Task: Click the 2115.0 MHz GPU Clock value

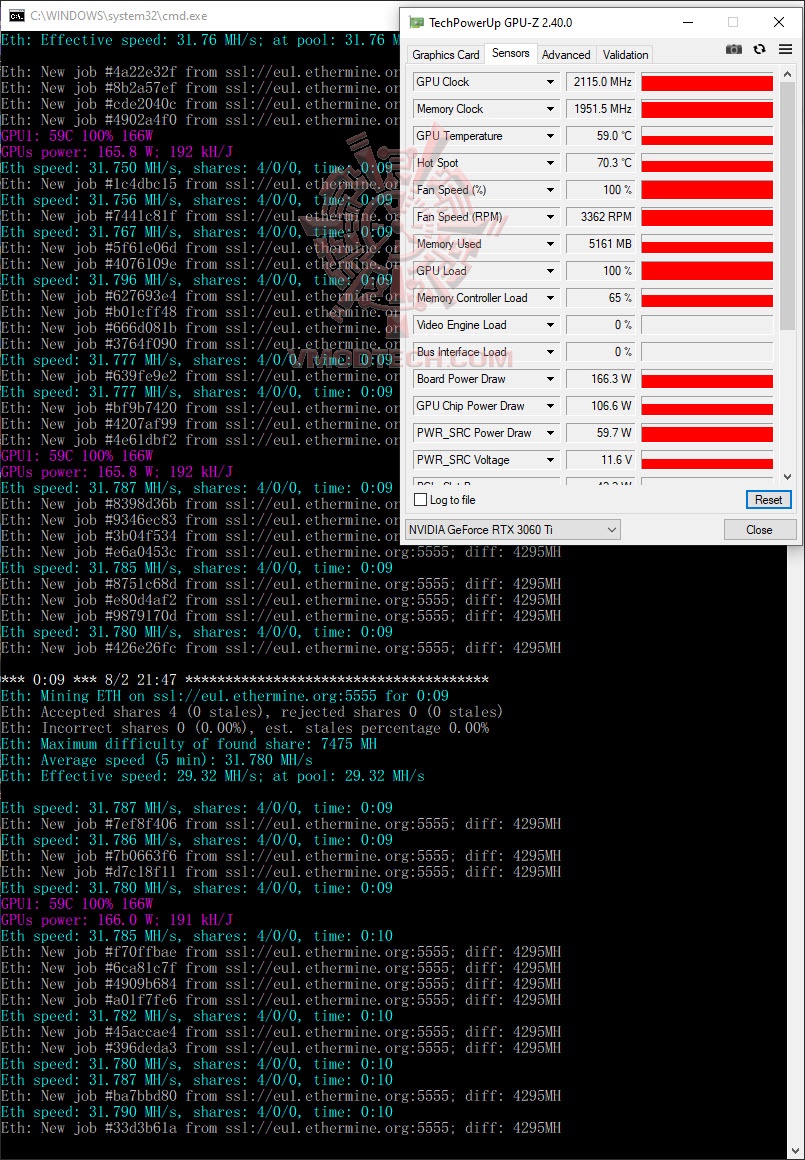Action: 599,82
